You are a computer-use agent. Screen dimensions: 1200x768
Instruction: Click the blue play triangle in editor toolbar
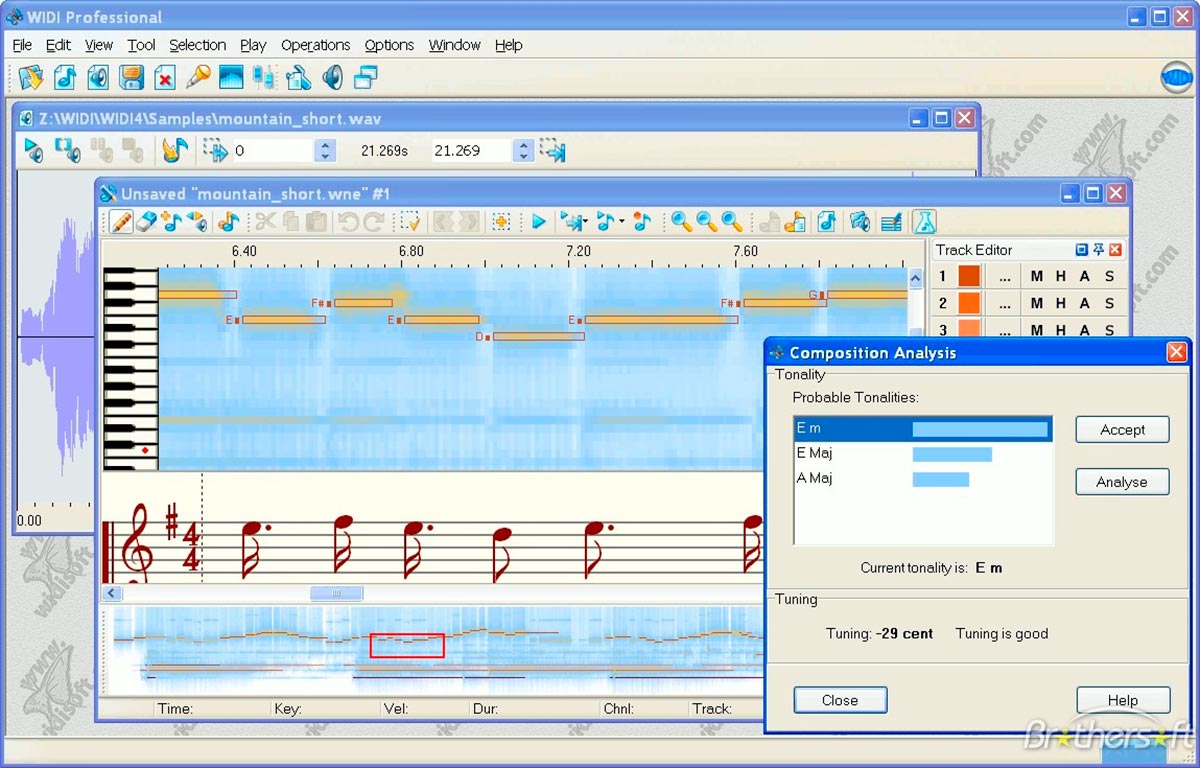(538, 221)
